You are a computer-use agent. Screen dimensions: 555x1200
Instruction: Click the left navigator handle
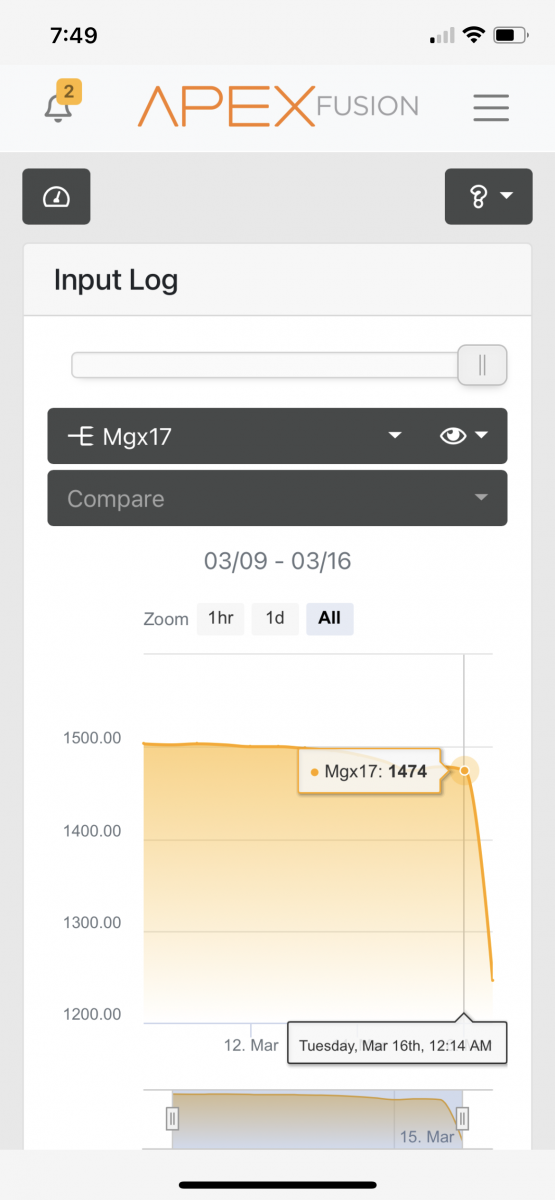click(172, 1118)
